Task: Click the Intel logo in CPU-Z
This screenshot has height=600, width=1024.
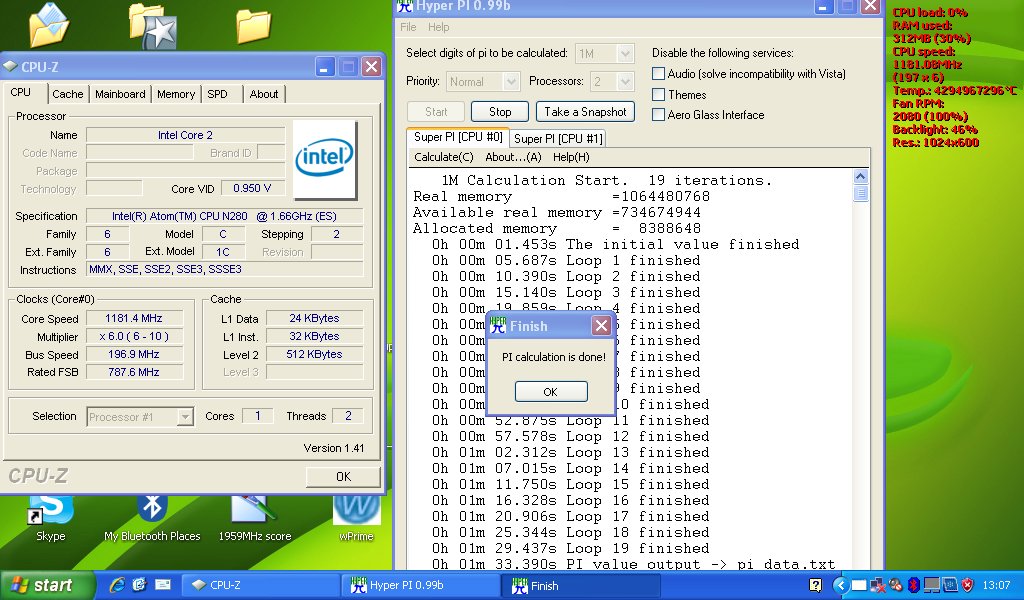Action: (x=325, y=159)
